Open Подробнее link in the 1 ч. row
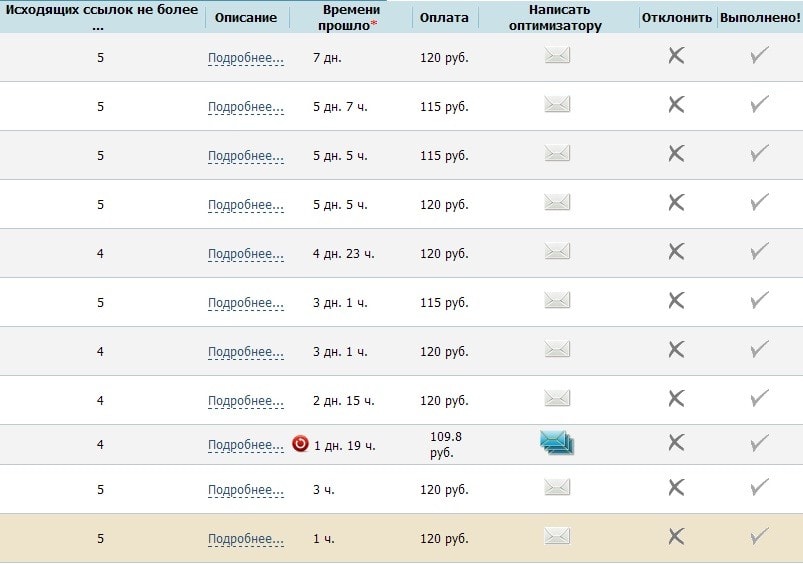This screenshot has width=803, height=564. [x=245, y=539]
